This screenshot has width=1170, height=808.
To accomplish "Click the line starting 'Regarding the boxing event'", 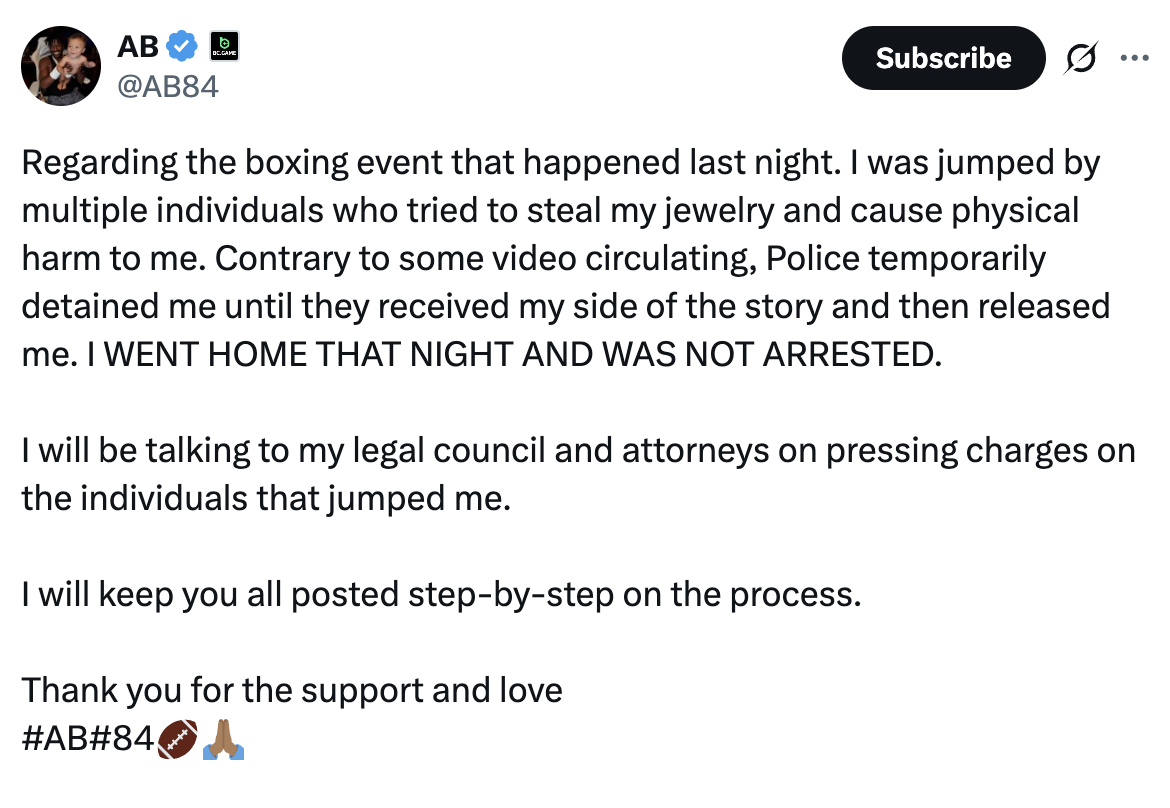I will click(560, 163).
